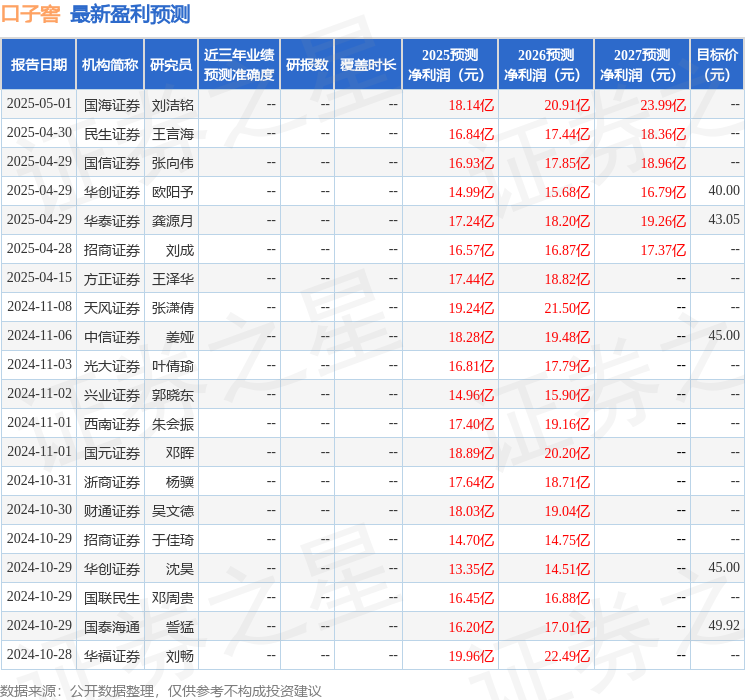Viewport: 745px width, 700px height.
Task: Select the 2024-10-28 report date cell
Action: (39, 655)
